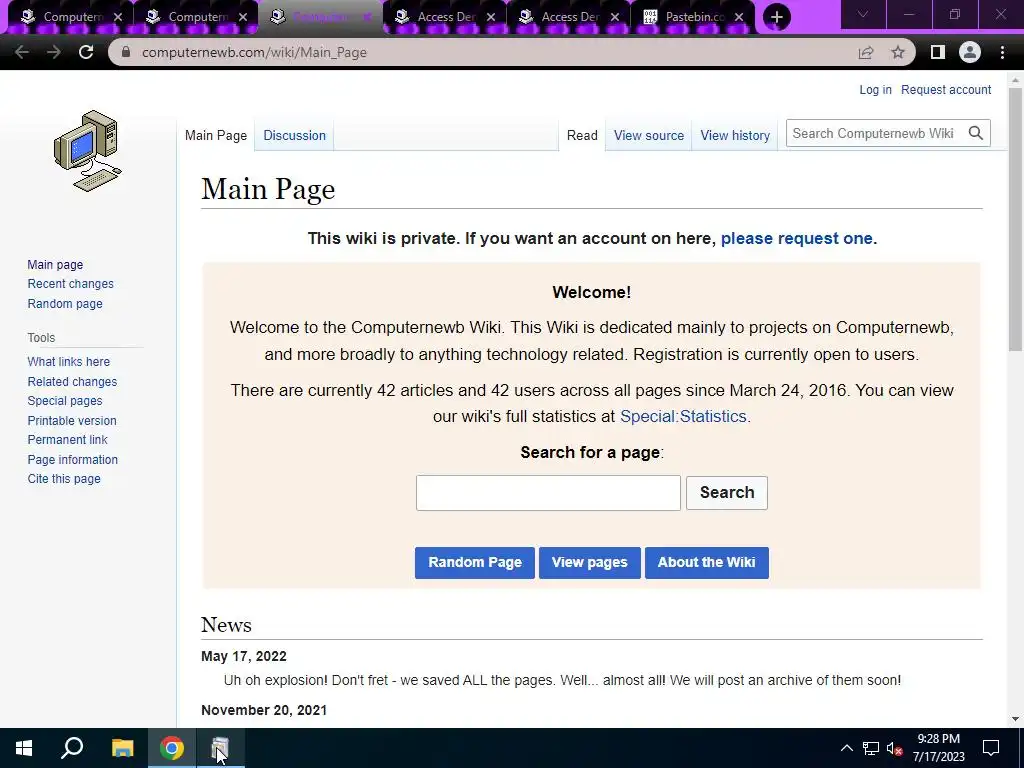Go back with the browser back arrow
The image size is (1024, 768).
tap(22, 52)
